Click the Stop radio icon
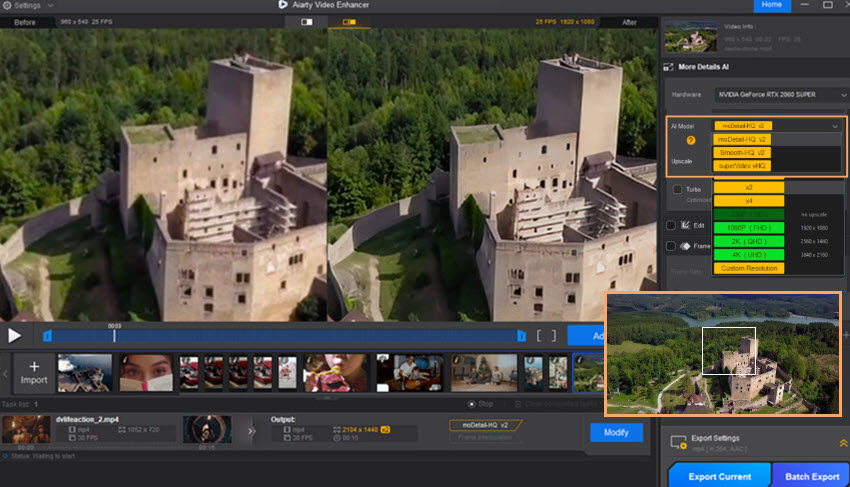The width and height of the screenshot is (850, 487). [472, 404]
